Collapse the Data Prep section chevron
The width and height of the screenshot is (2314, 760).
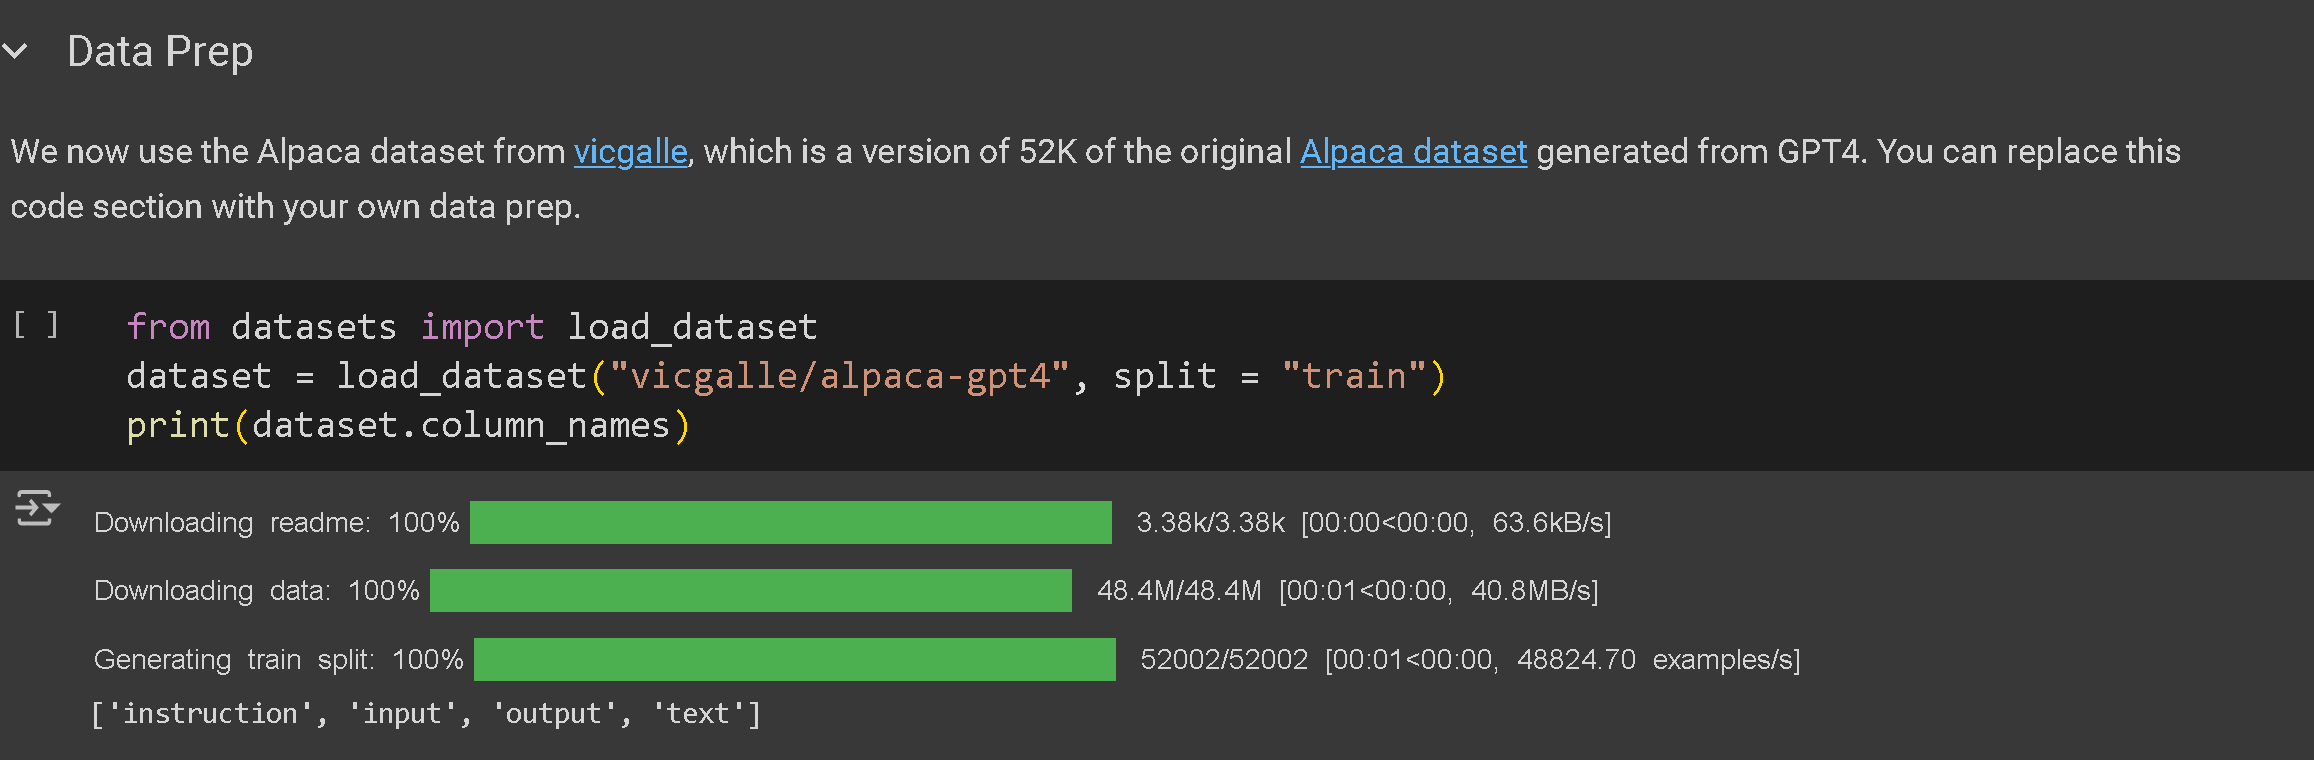click(16, 50)
